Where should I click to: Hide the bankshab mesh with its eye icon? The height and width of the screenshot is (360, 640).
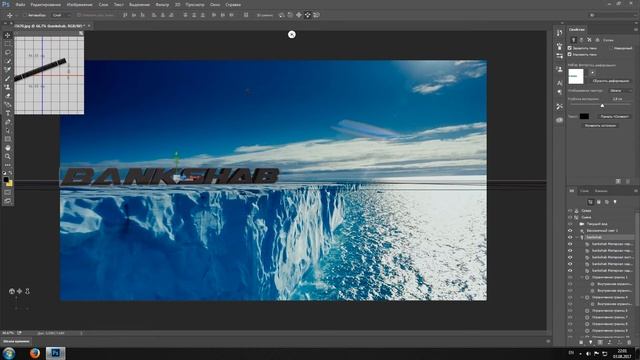(x=570, y=237)
